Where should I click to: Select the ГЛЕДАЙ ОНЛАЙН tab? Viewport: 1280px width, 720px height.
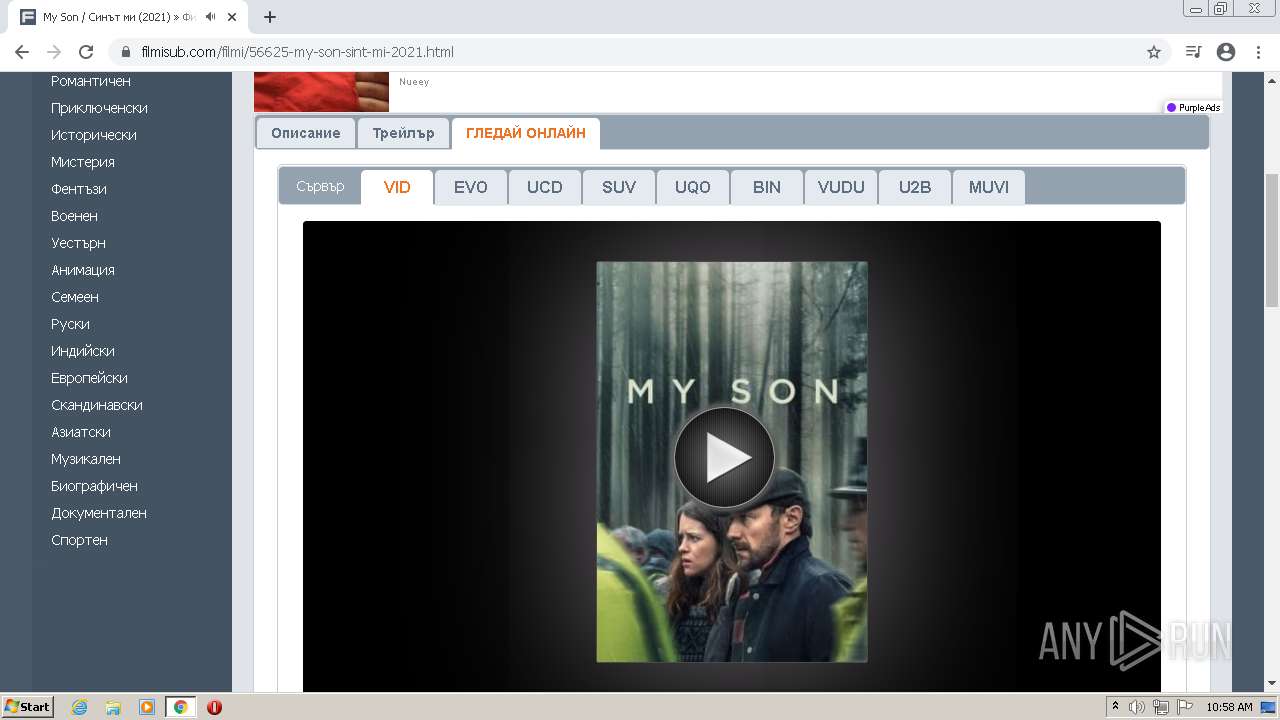tap(526, 133)
